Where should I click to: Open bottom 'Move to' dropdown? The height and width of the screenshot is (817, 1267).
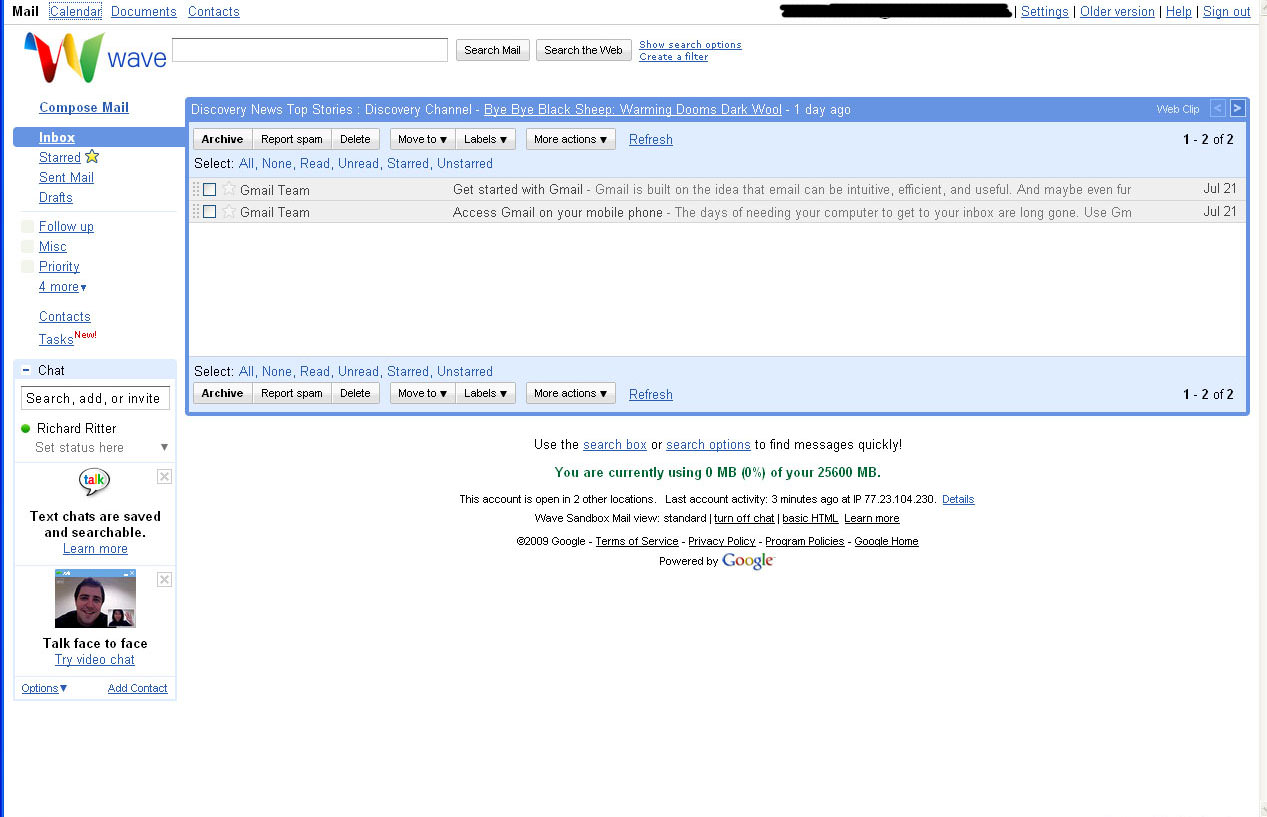[x=423, y=393]
